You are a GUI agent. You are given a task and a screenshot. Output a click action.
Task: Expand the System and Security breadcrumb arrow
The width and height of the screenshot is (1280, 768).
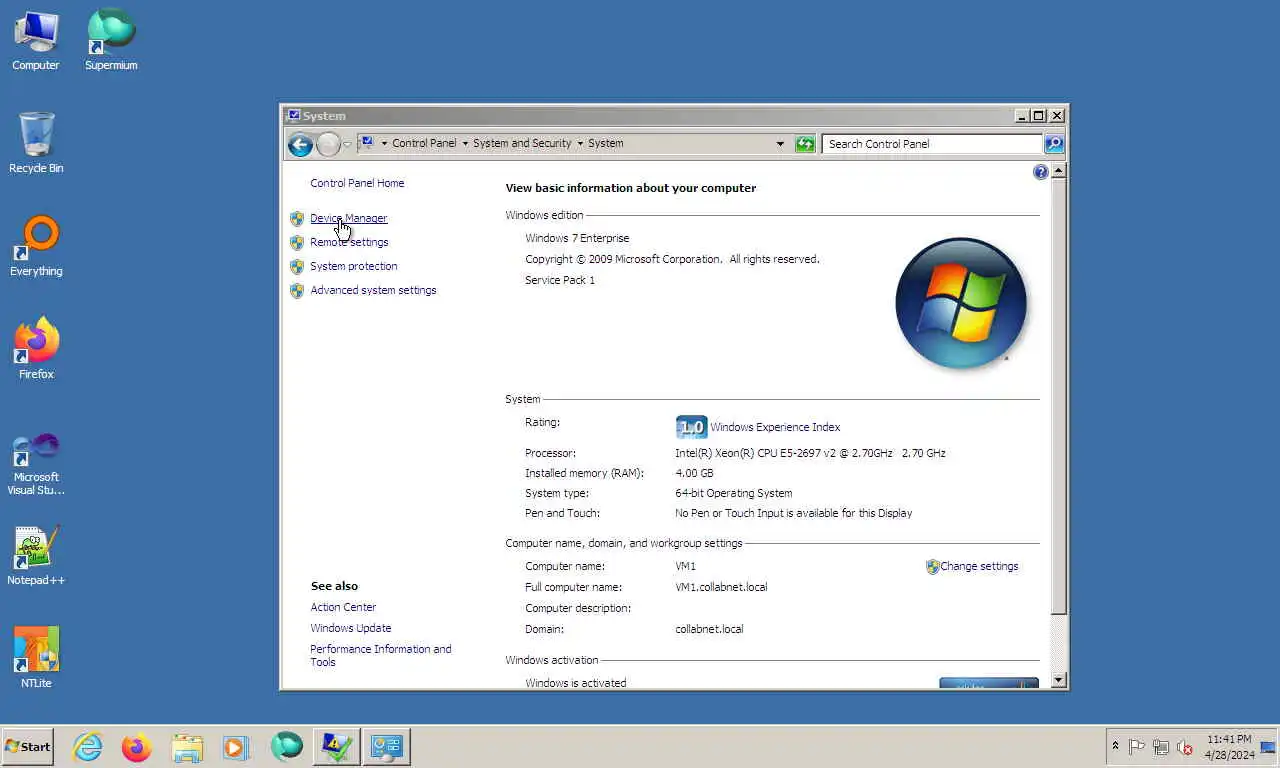[x=580, y=144]
